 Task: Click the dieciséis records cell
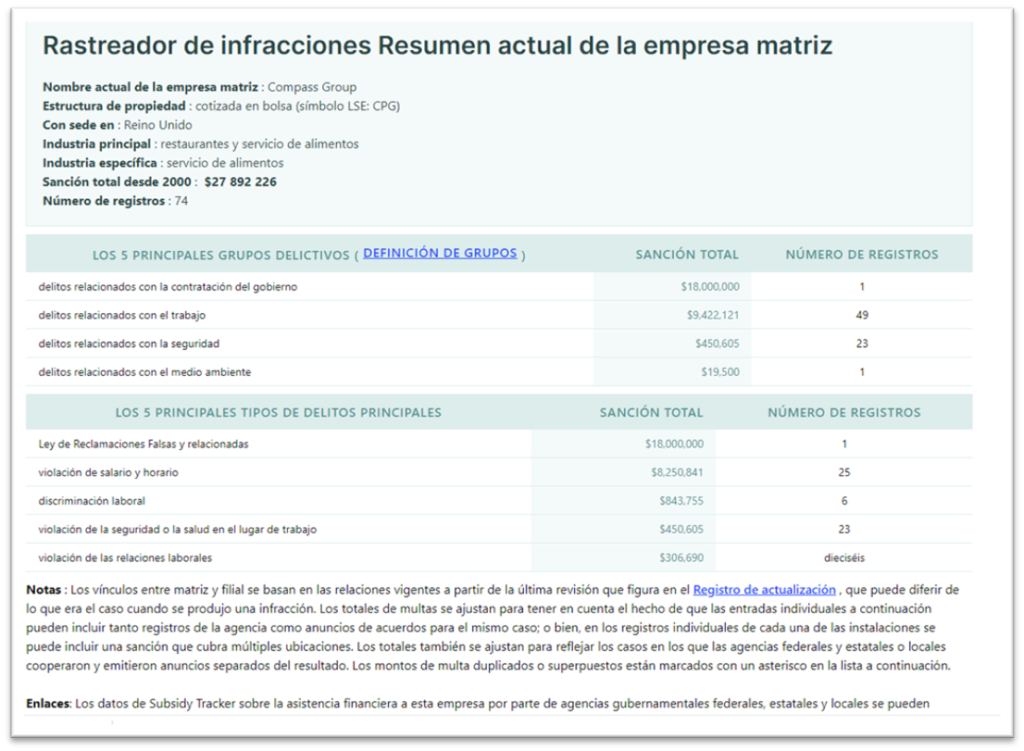click(x=844, y=558)
